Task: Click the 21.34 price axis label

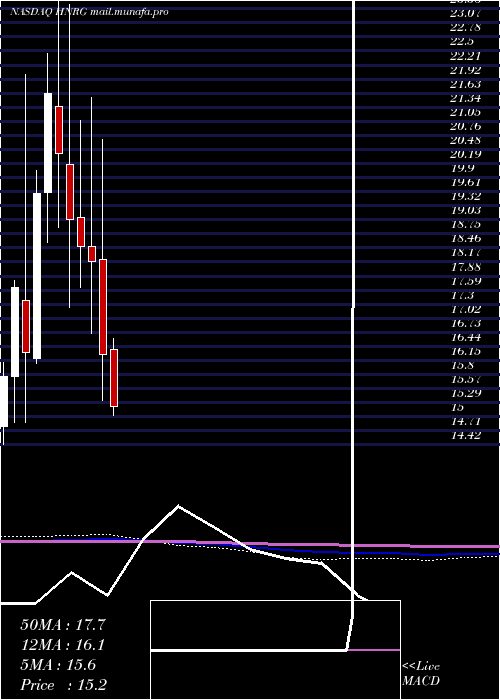Action: pos(466,98)
